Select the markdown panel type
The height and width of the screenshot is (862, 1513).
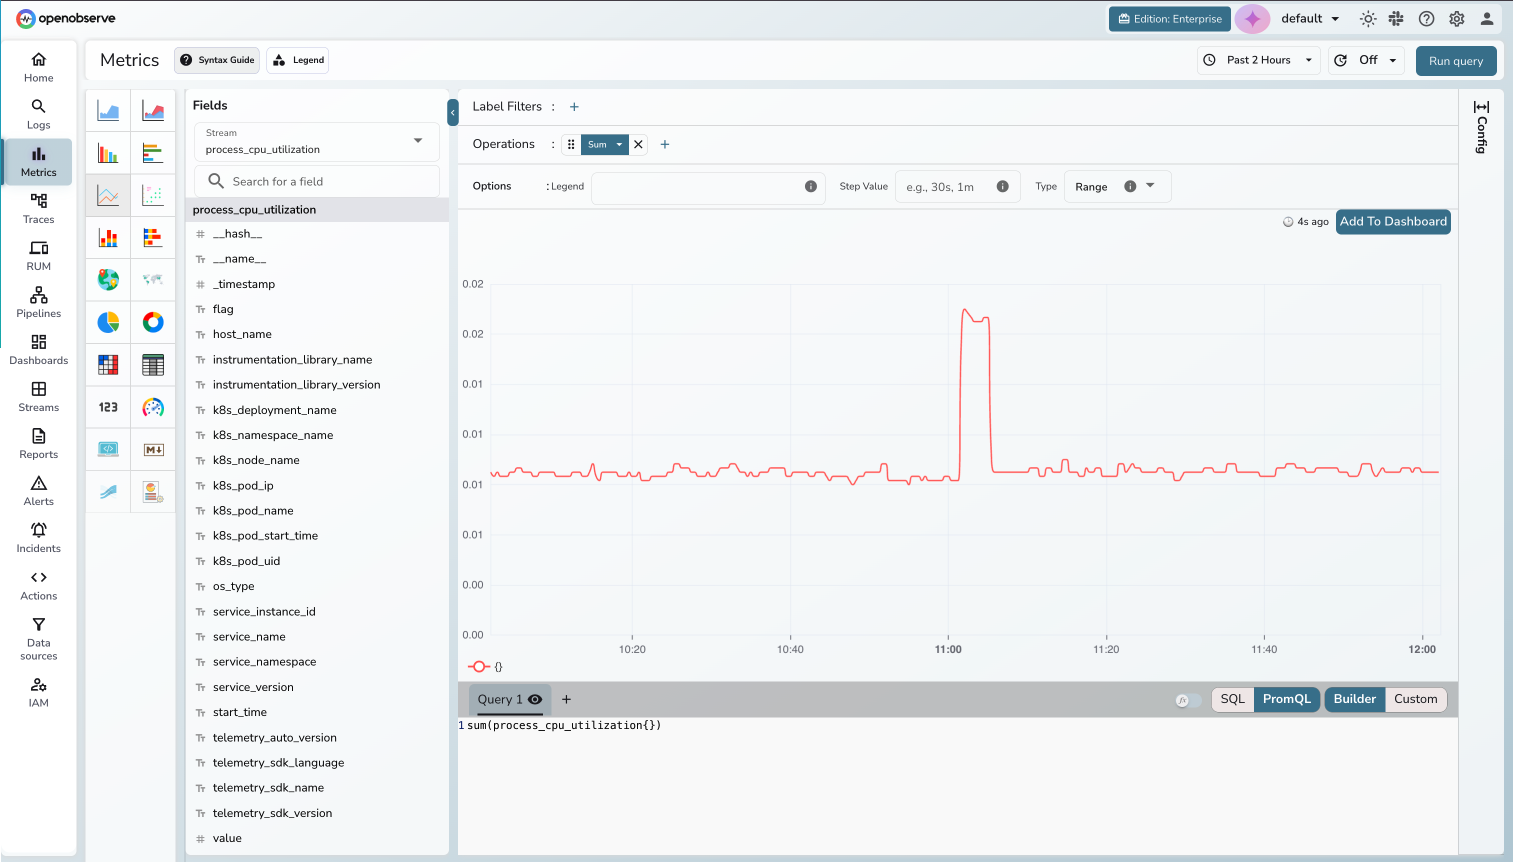pyautogui.click(x=152, y=449)
